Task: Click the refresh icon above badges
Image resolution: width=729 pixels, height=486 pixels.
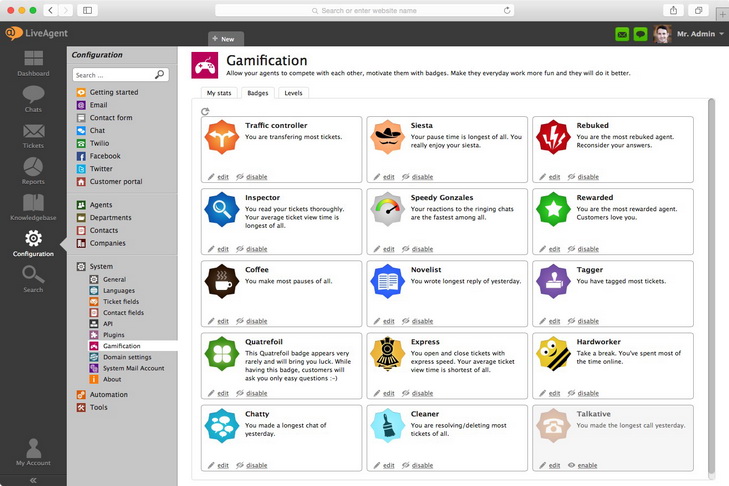Action: [205, 111]
